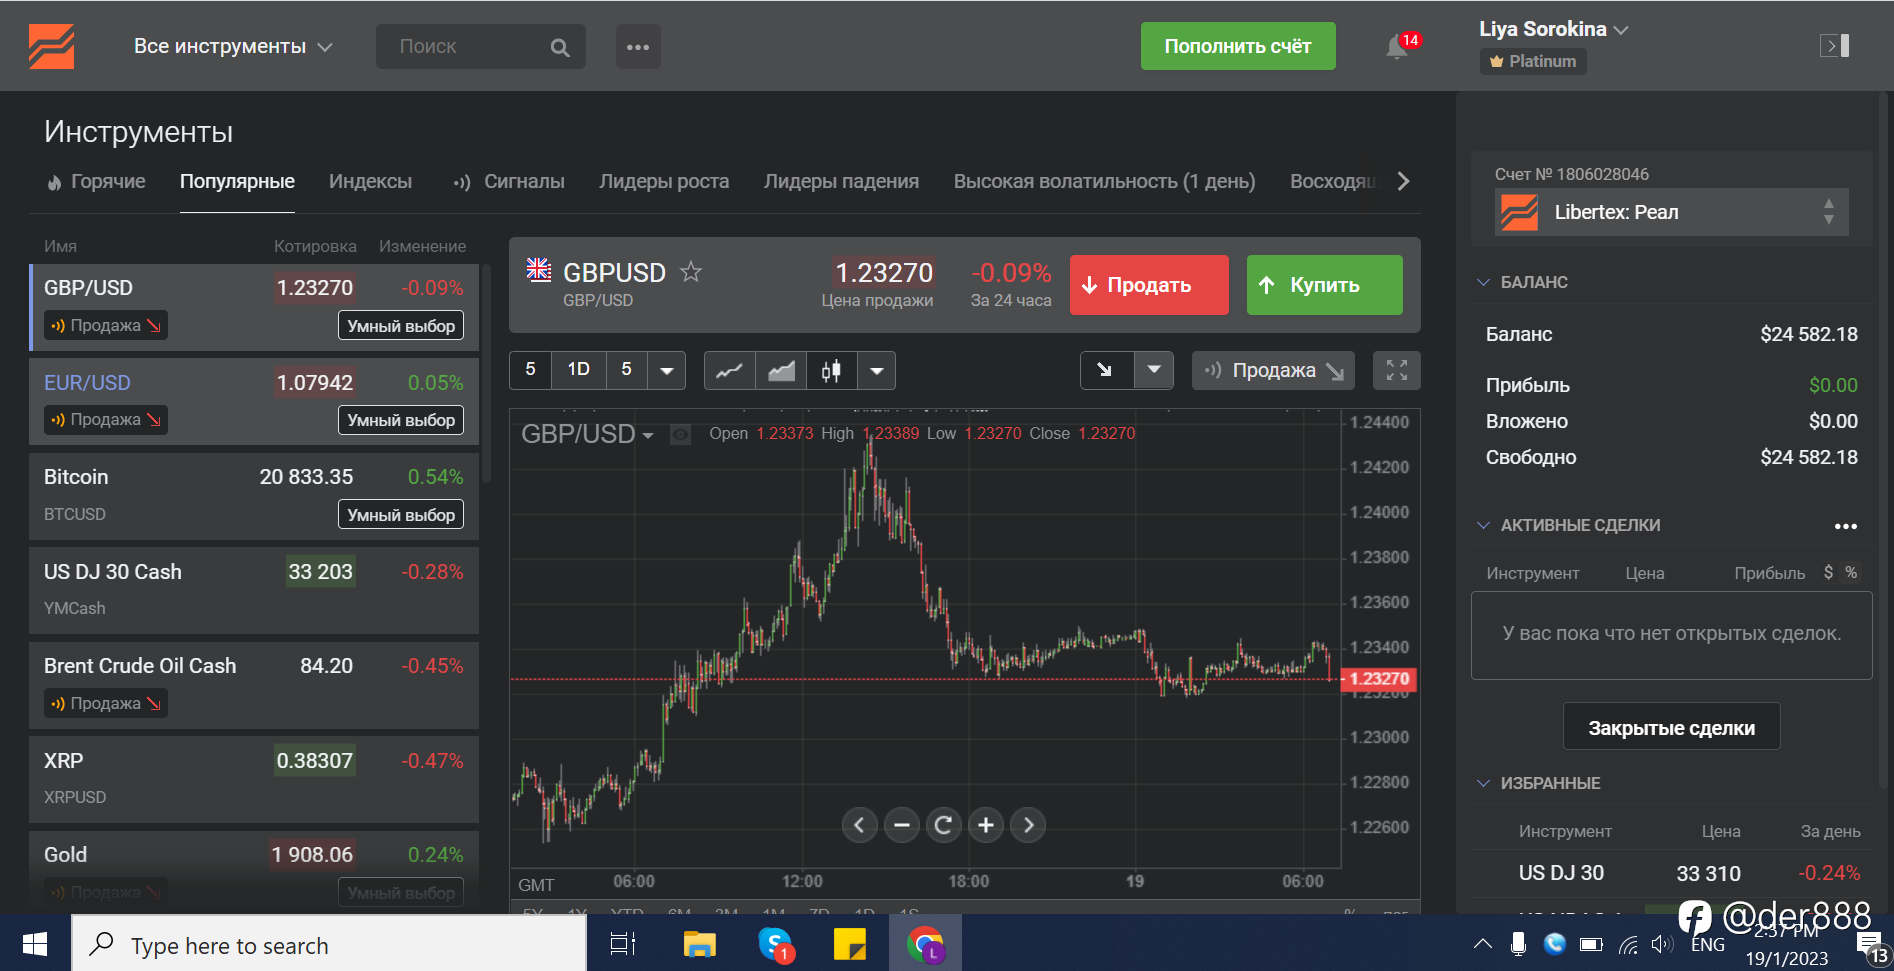Click the instrument search field
This screenshot has height=971, width=1894.
point(481,47)
